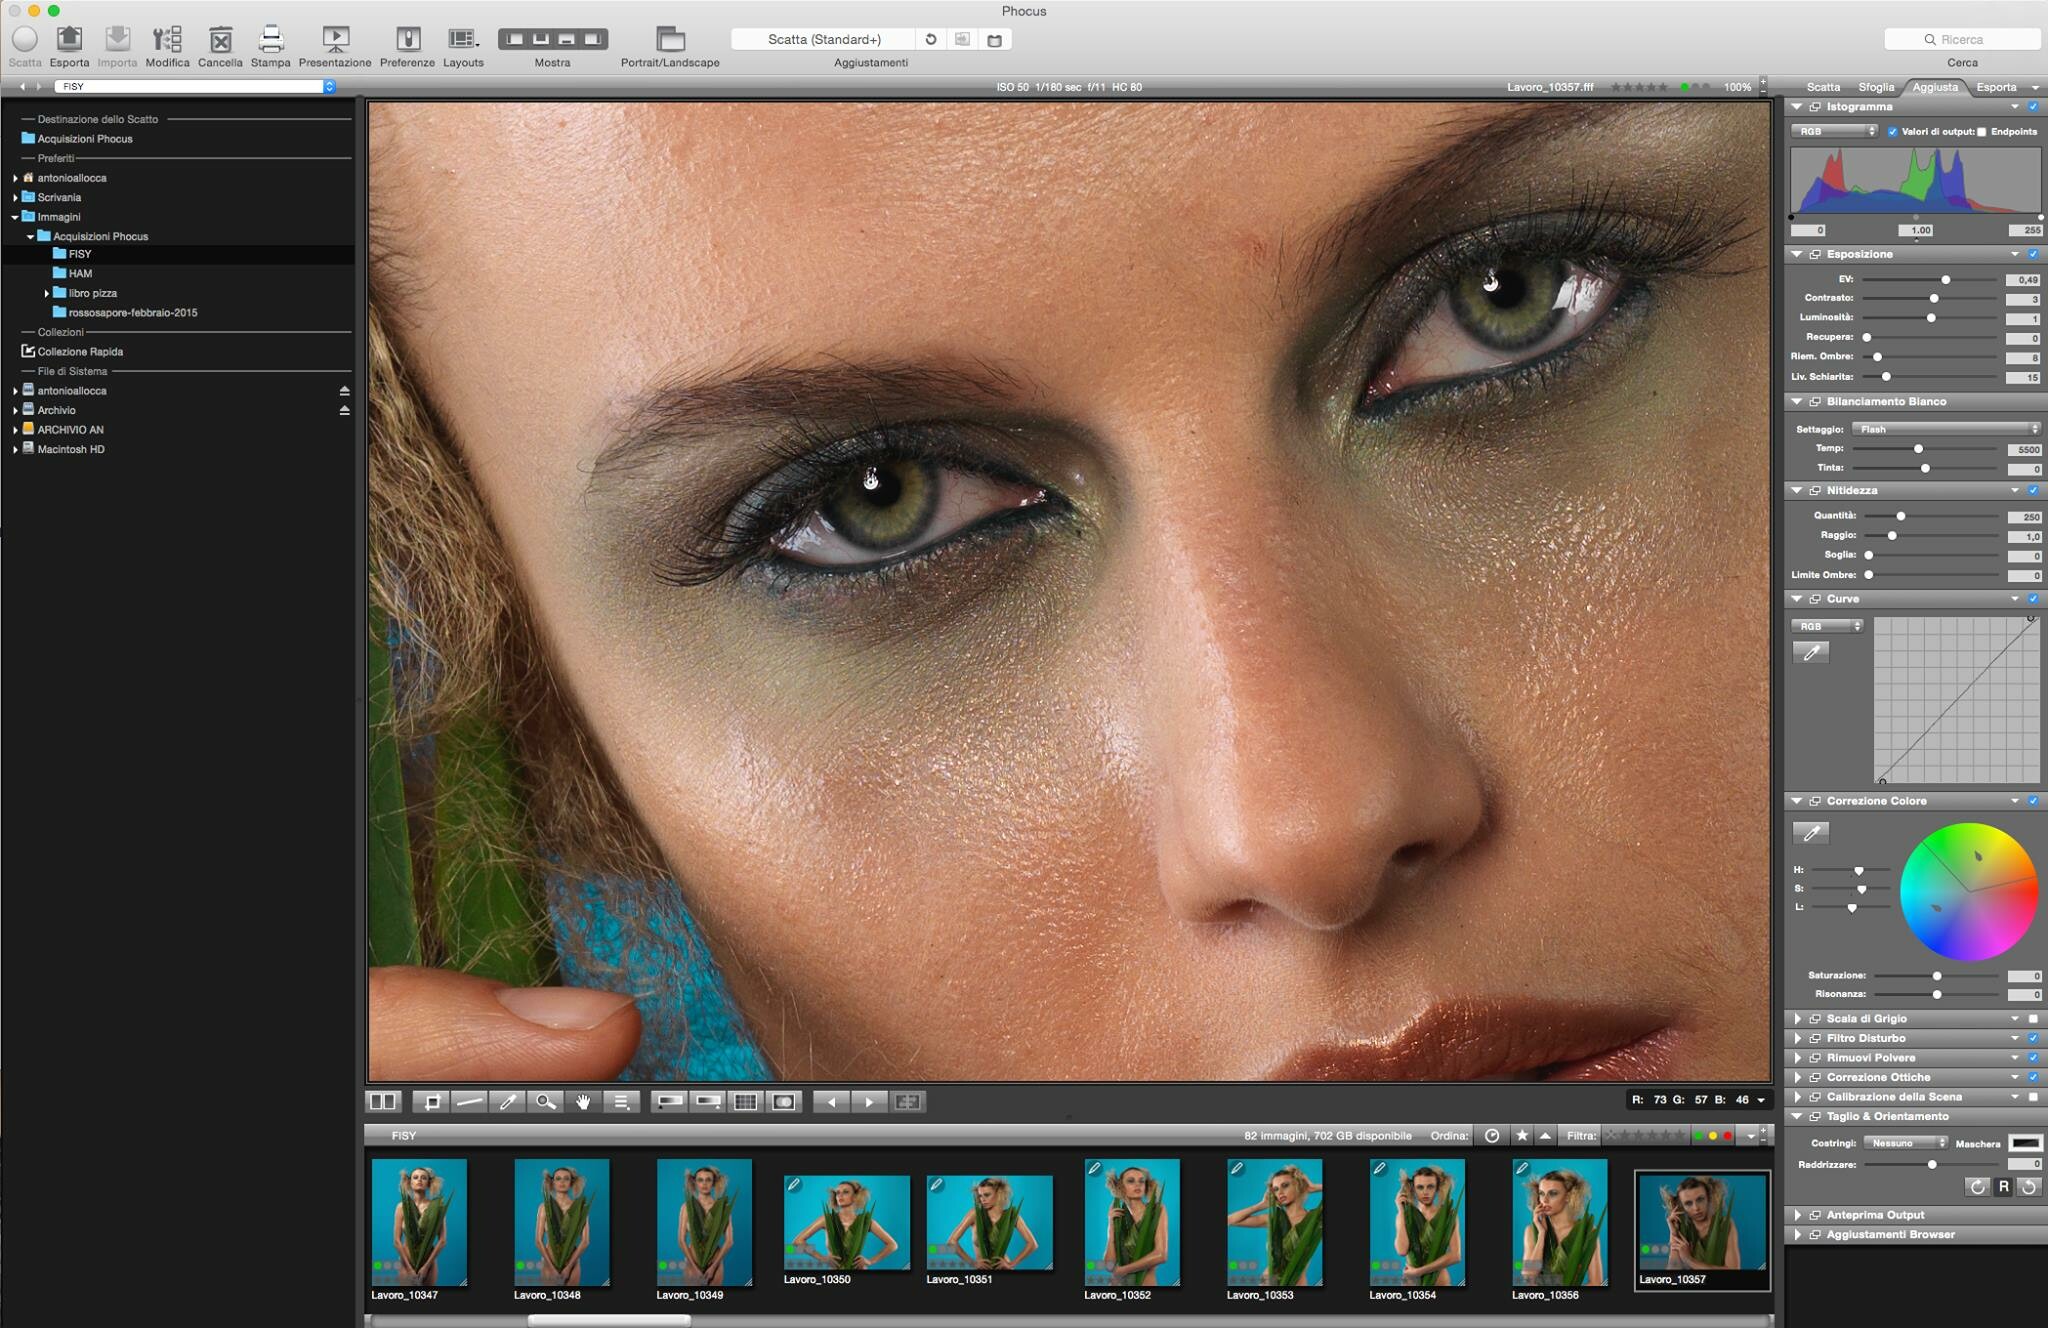Switch to the Esporta tab
This screenshot has width=2048, height=1328.
click(1996, 87)
